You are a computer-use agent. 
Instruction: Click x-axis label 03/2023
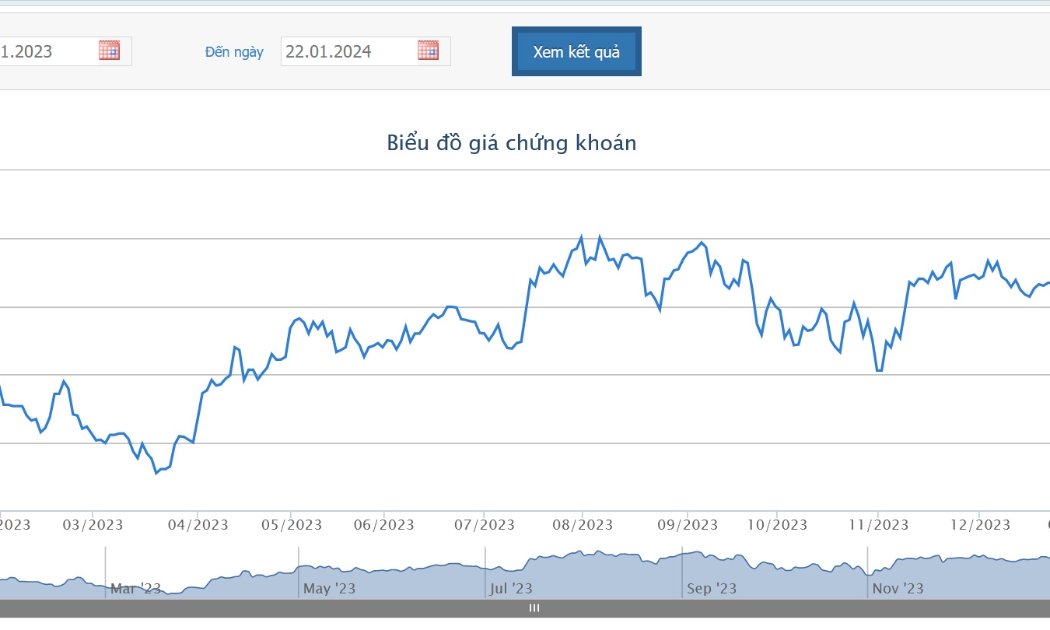click(x=92, y=525)
